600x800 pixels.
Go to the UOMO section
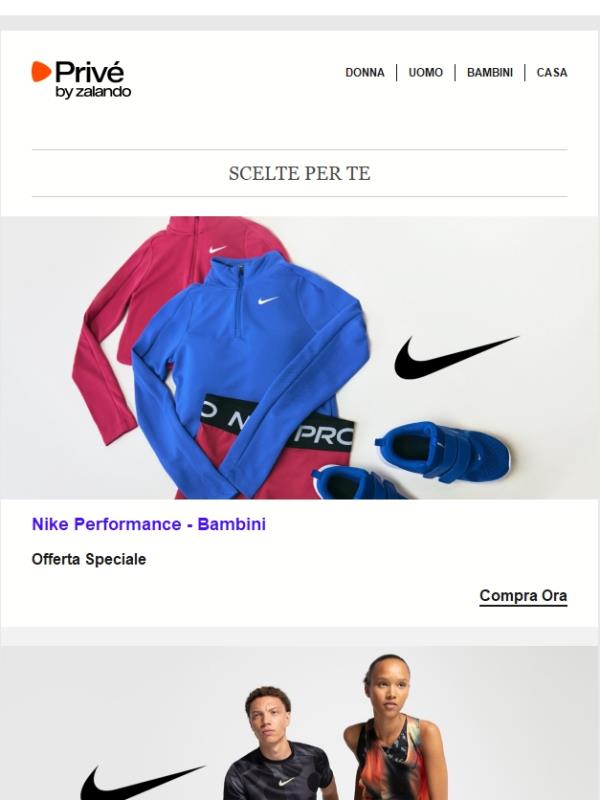(426, 73)
